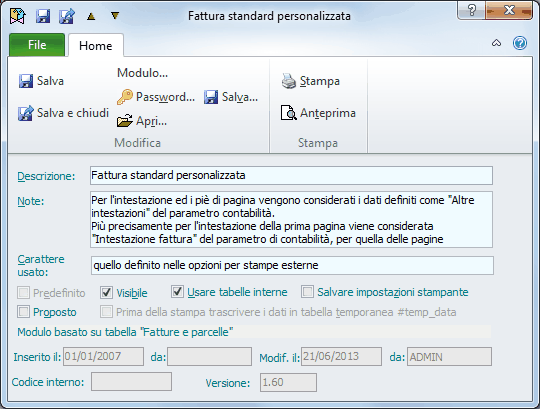Viewport: 540px width, 409px height.
Task: Uncheck Usare tabelle interne checkbox
Action: pyautogui.click(x=177, y=292)
